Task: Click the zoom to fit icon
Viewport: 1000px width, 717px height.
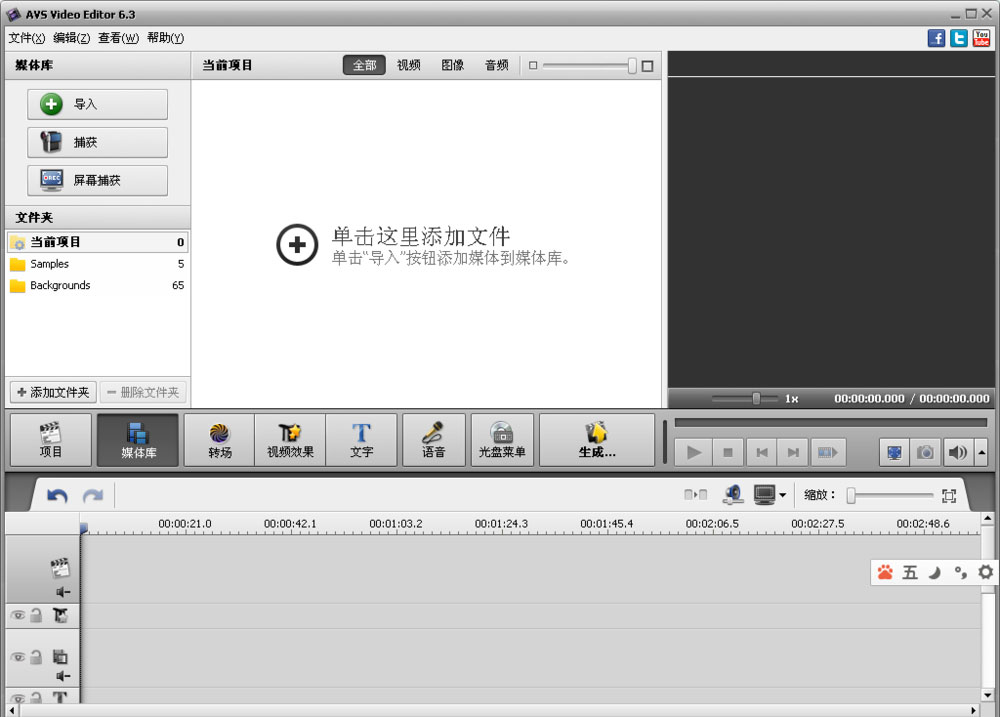Action: point(949,496)
